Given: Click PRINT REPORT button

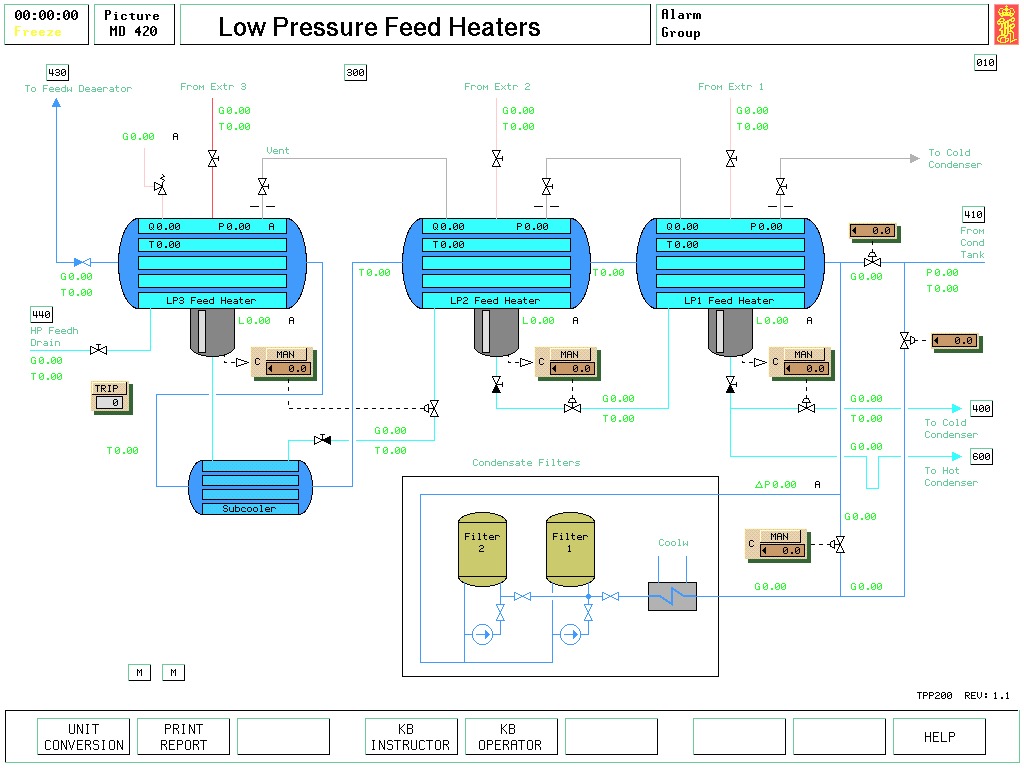Looking at the screenshot, I should tap(184, 737).
